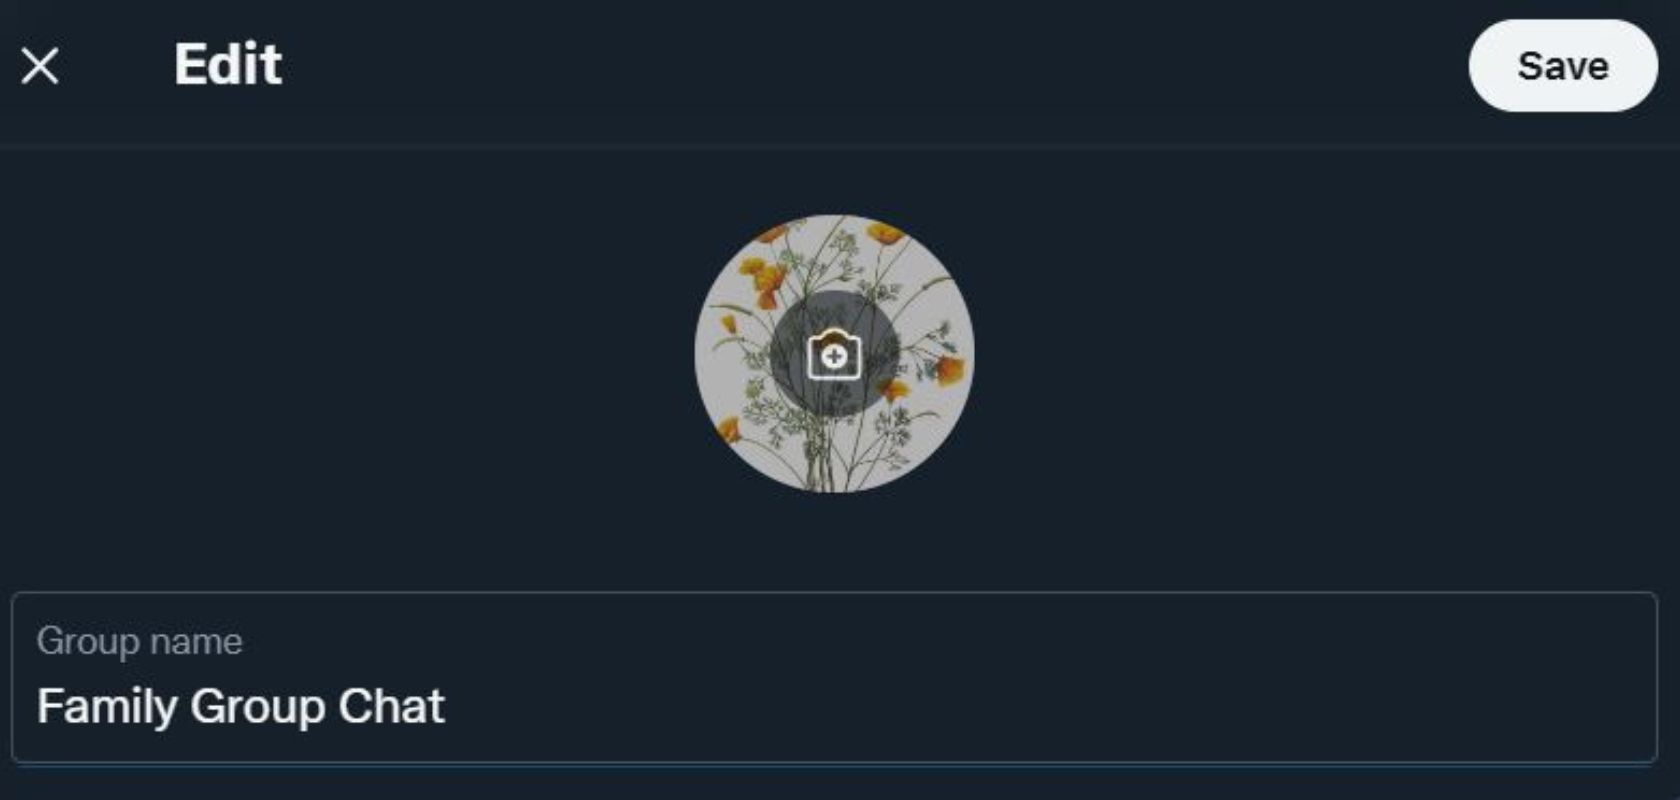Click the empty right side of the name field

point(1050,707)
